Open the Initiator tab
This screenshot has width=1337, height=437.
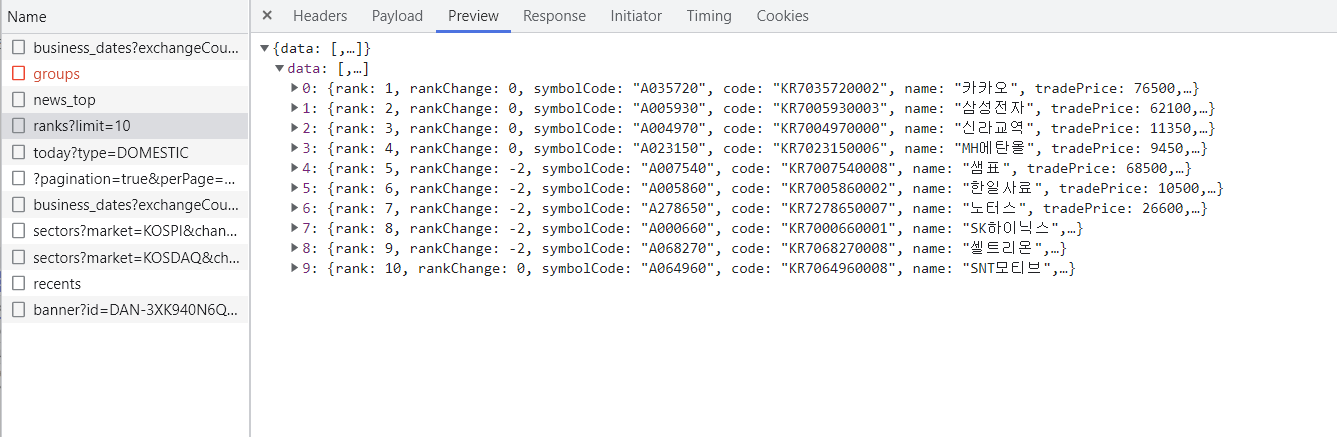(636, 16)
